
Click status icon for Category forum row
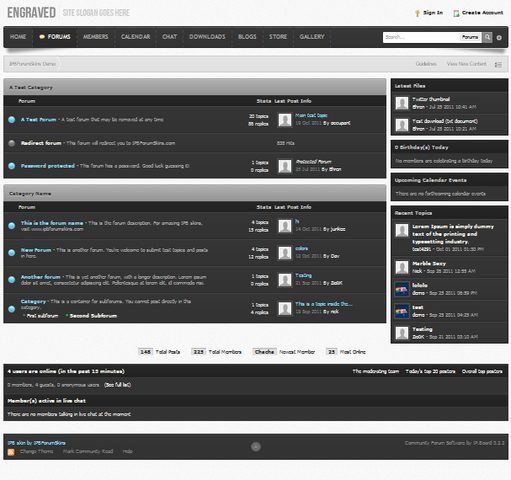(12, 309)
